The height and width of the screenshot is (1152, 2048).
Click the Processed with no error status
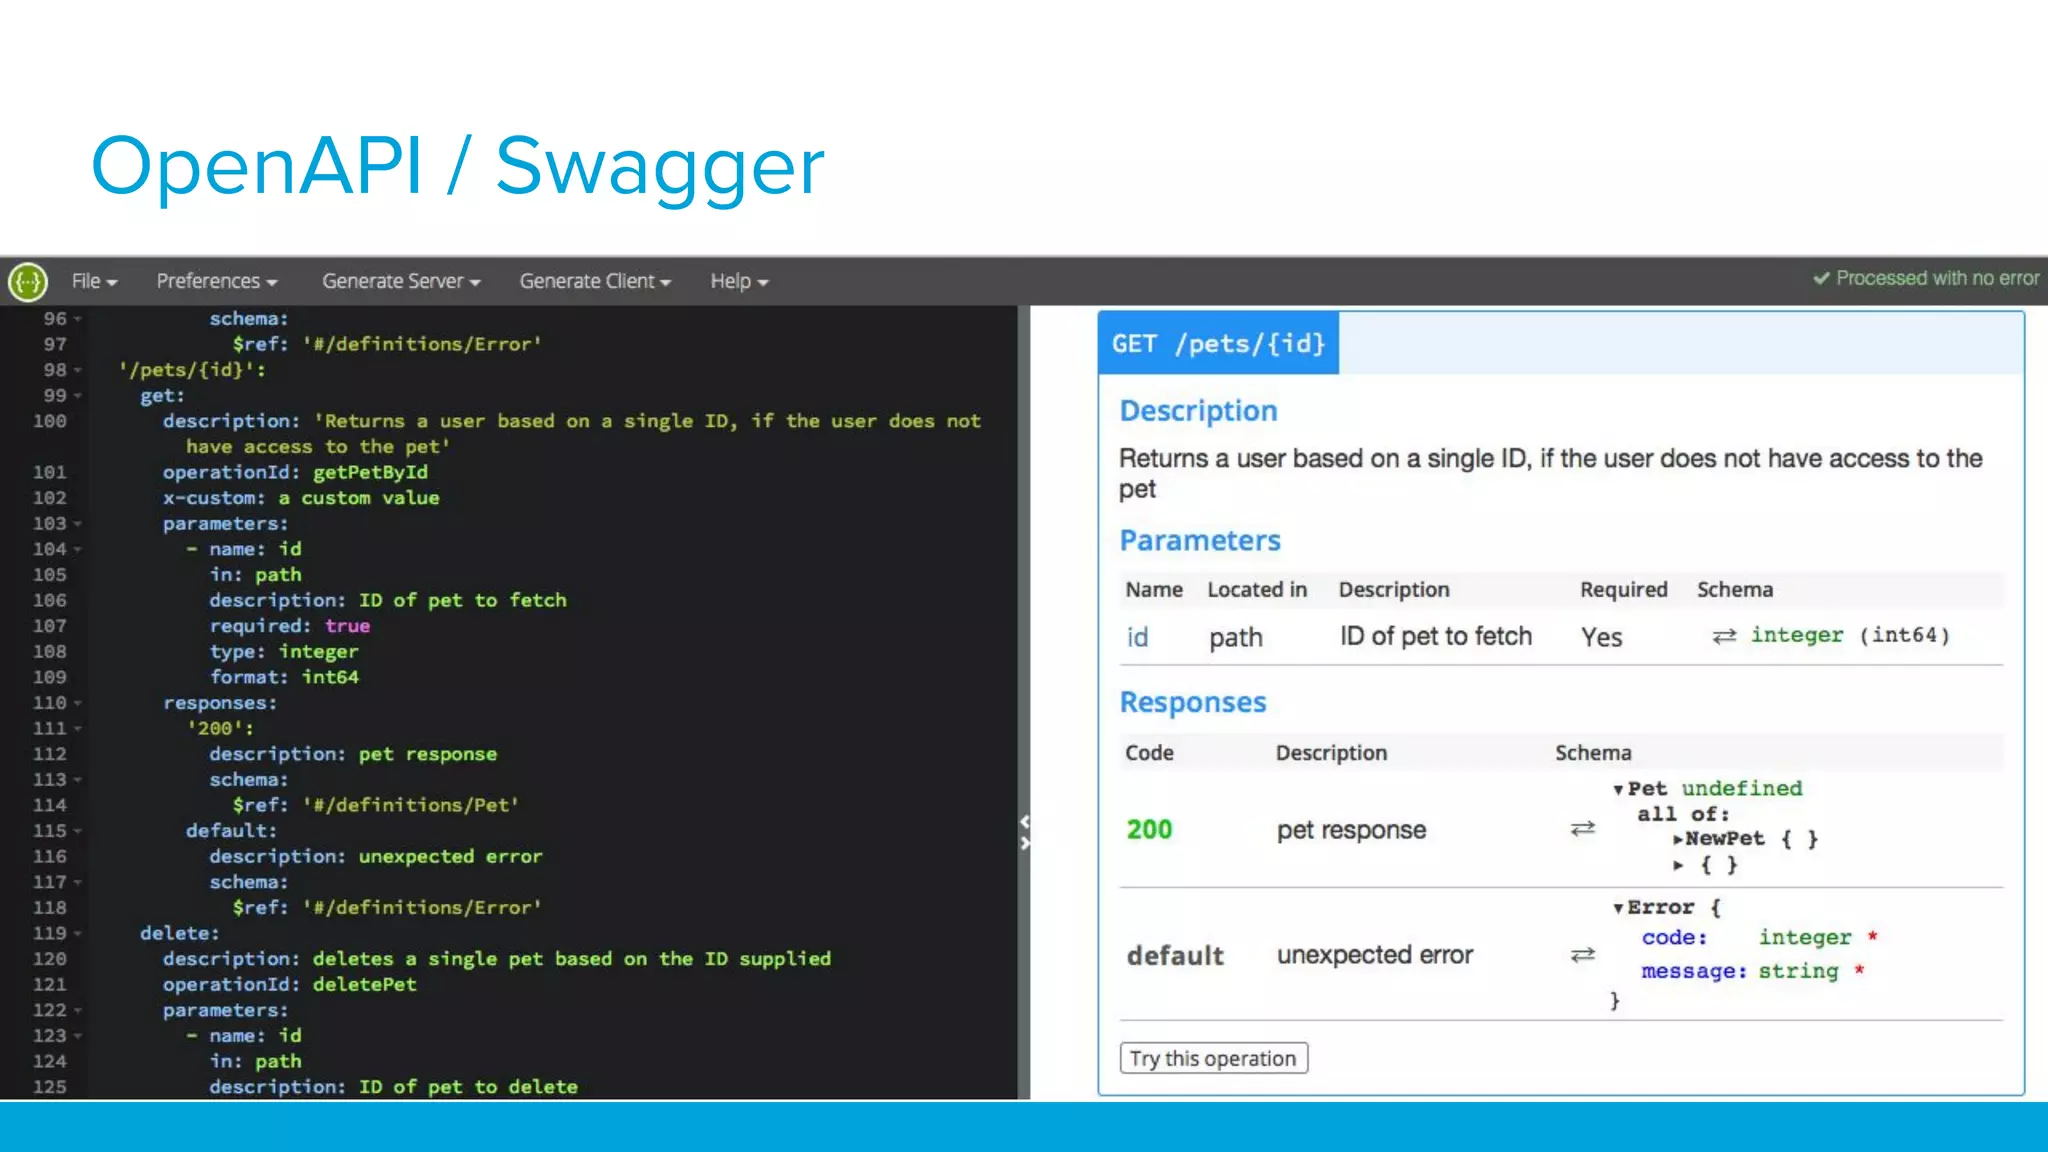(1926, 278)
